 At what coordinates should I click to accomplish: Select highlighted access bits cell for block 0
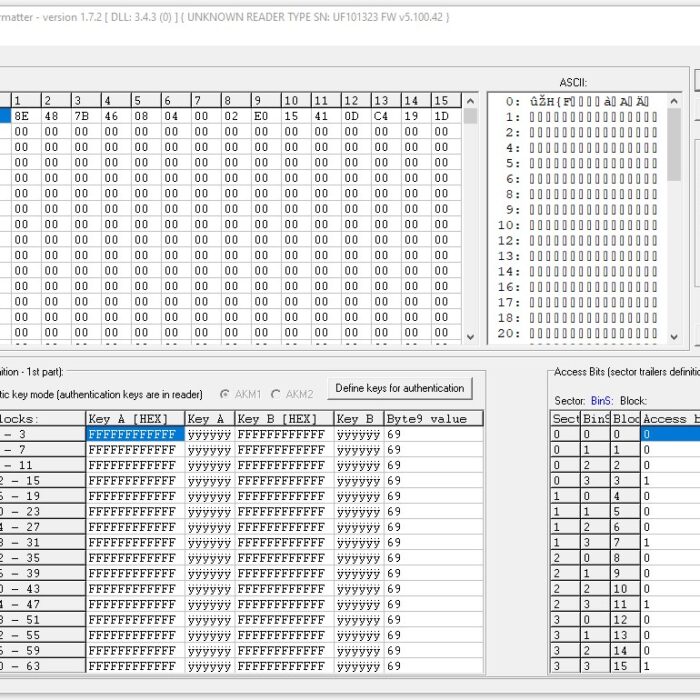coord(670,434)
